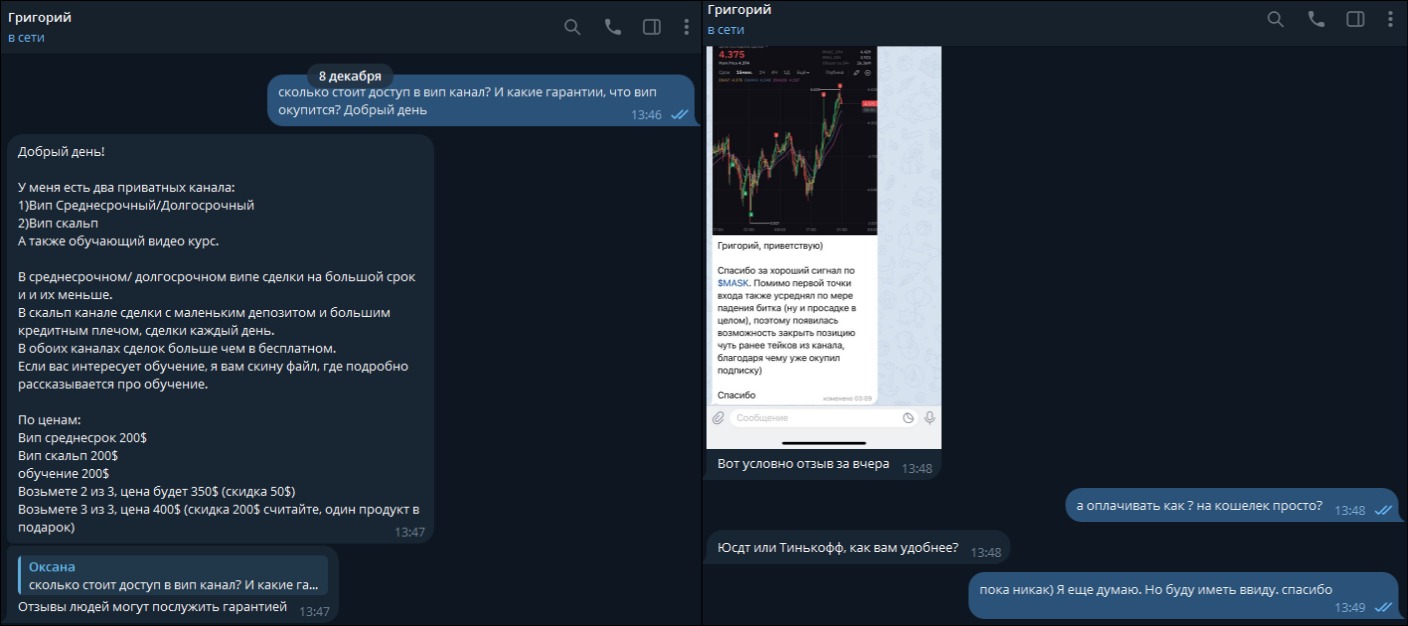Click the timer icon inside the Сообщение field

click(x=908, y=418)
